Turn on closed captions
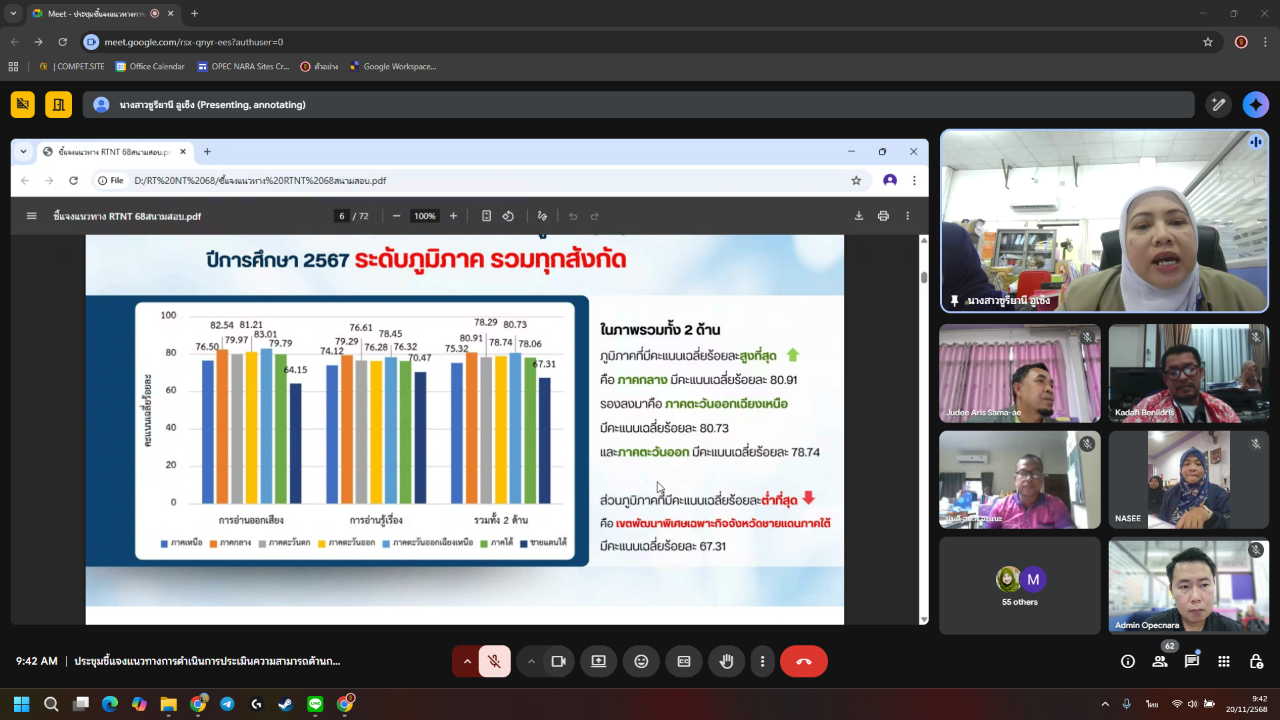The width and height of the screenshot is (1280, 720). [x=684, y=661]
